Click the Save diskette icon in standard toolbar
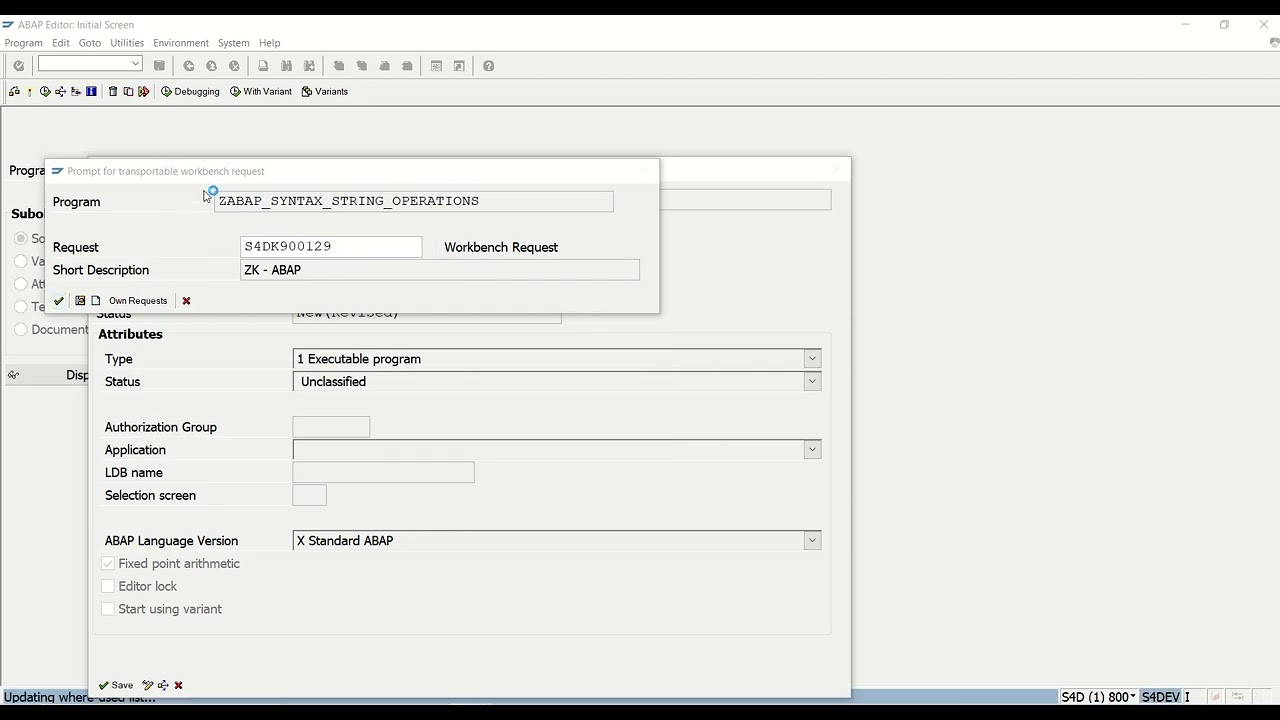This screenshot has height=720, width=1280. click(159, 66)
